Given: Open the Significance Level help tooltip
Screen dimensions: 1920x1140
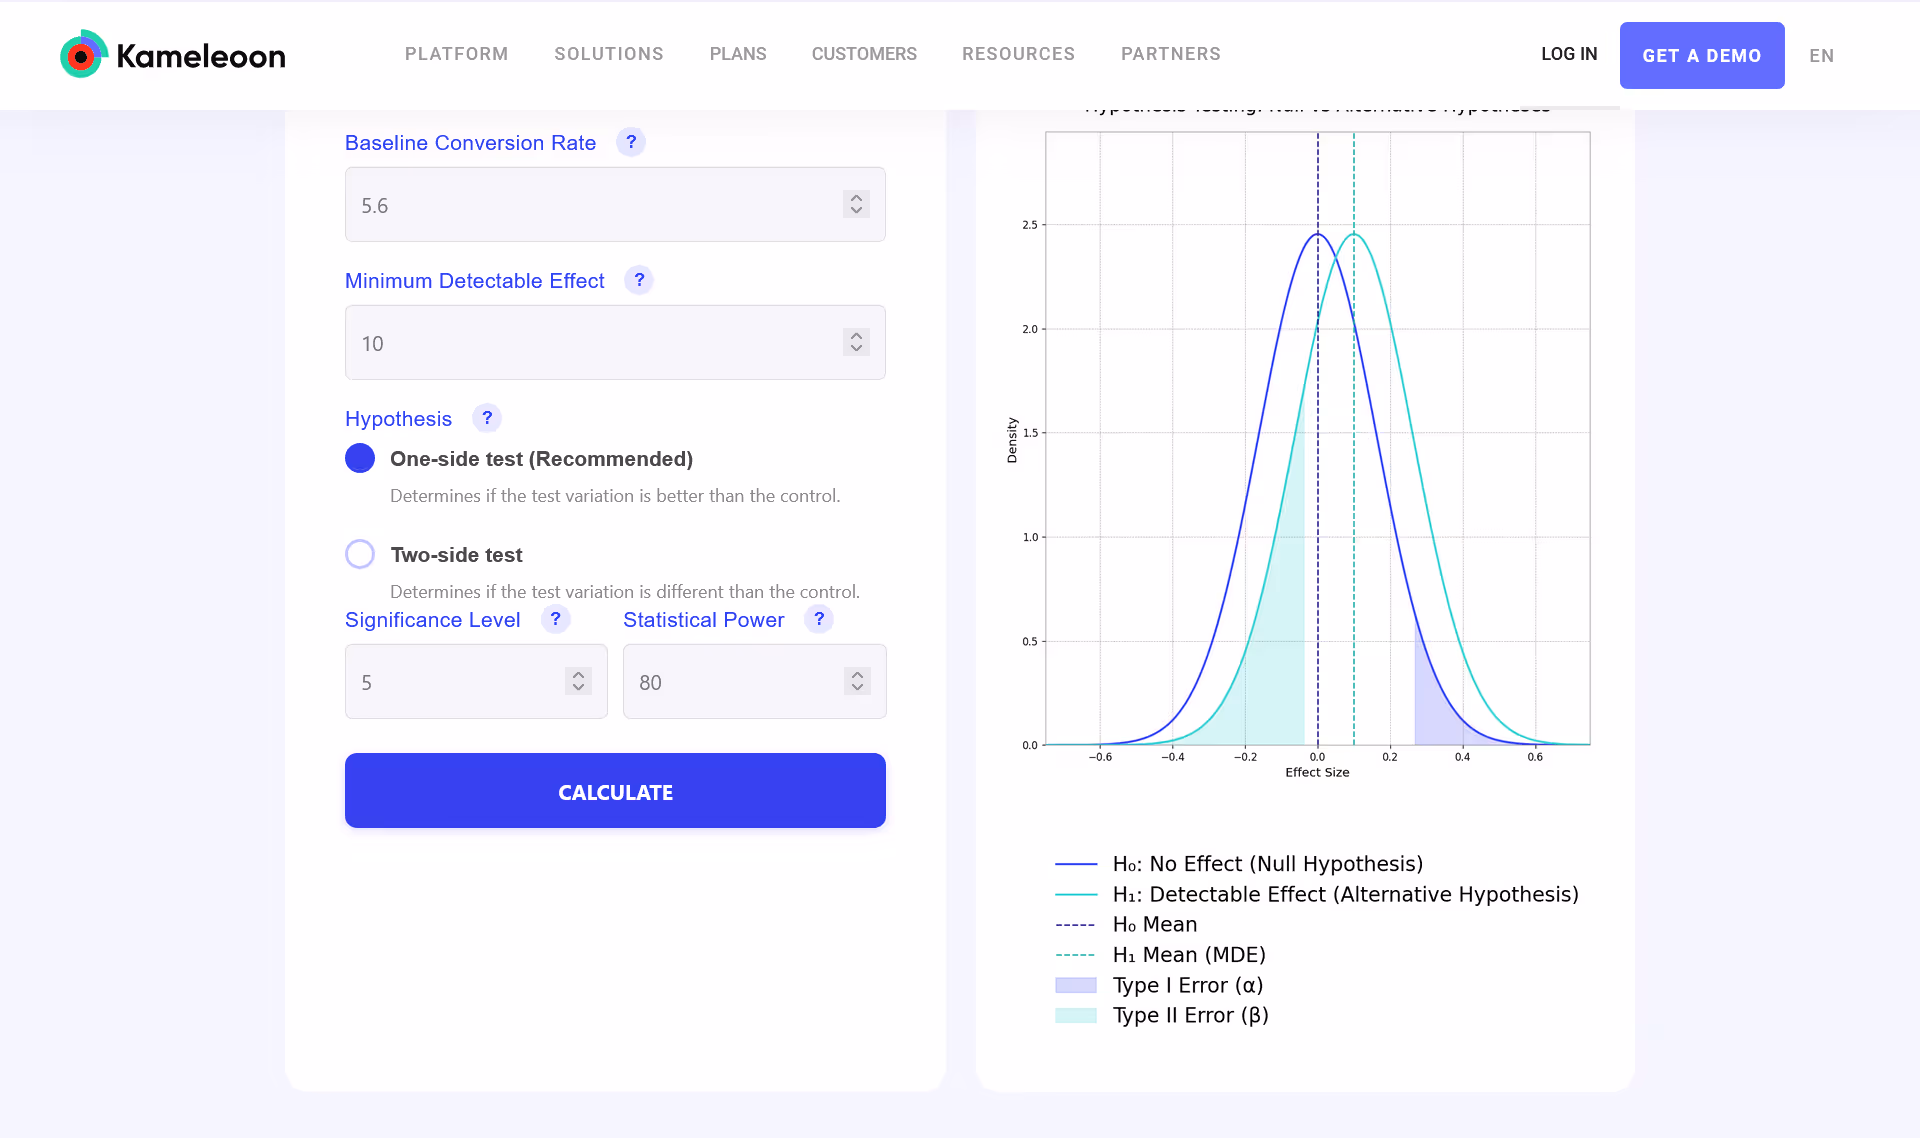Looking at the screenshot, I should tap(556, 620).
